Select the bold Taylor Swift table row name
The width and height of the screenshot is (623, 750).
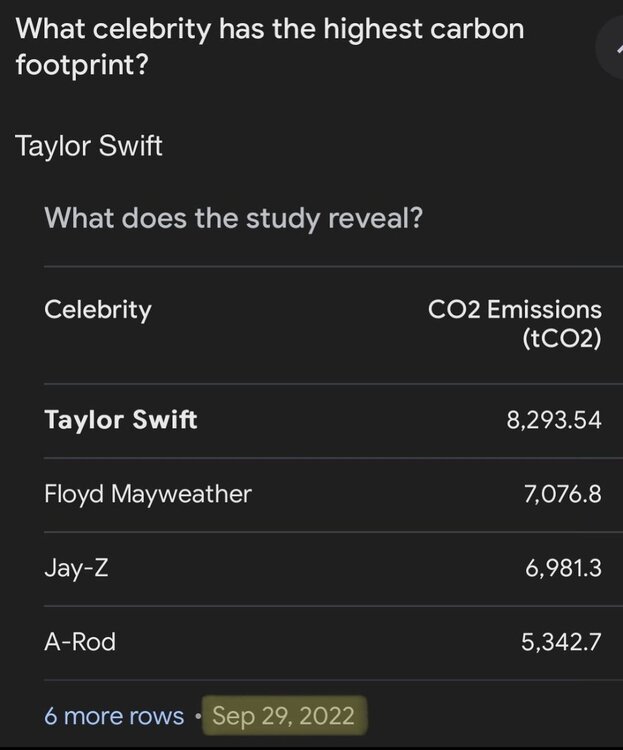(x=121, y=419)
